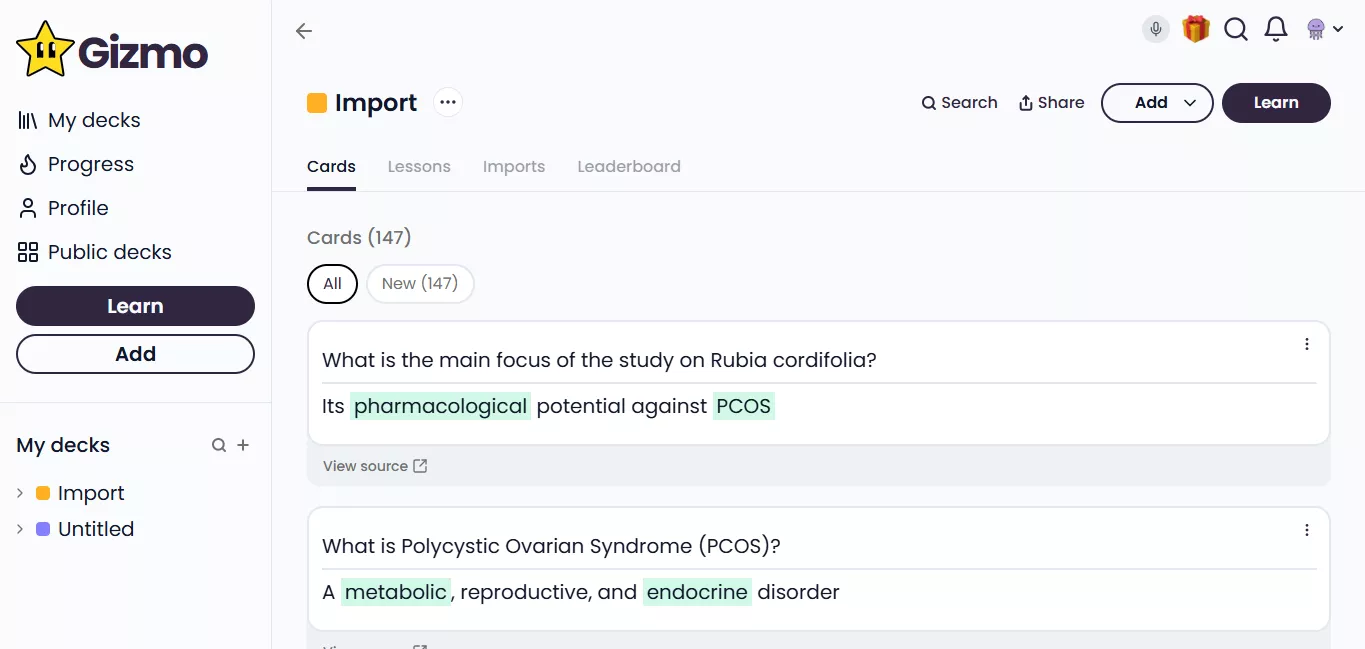Filter cards by New (147)

point(420,283)
